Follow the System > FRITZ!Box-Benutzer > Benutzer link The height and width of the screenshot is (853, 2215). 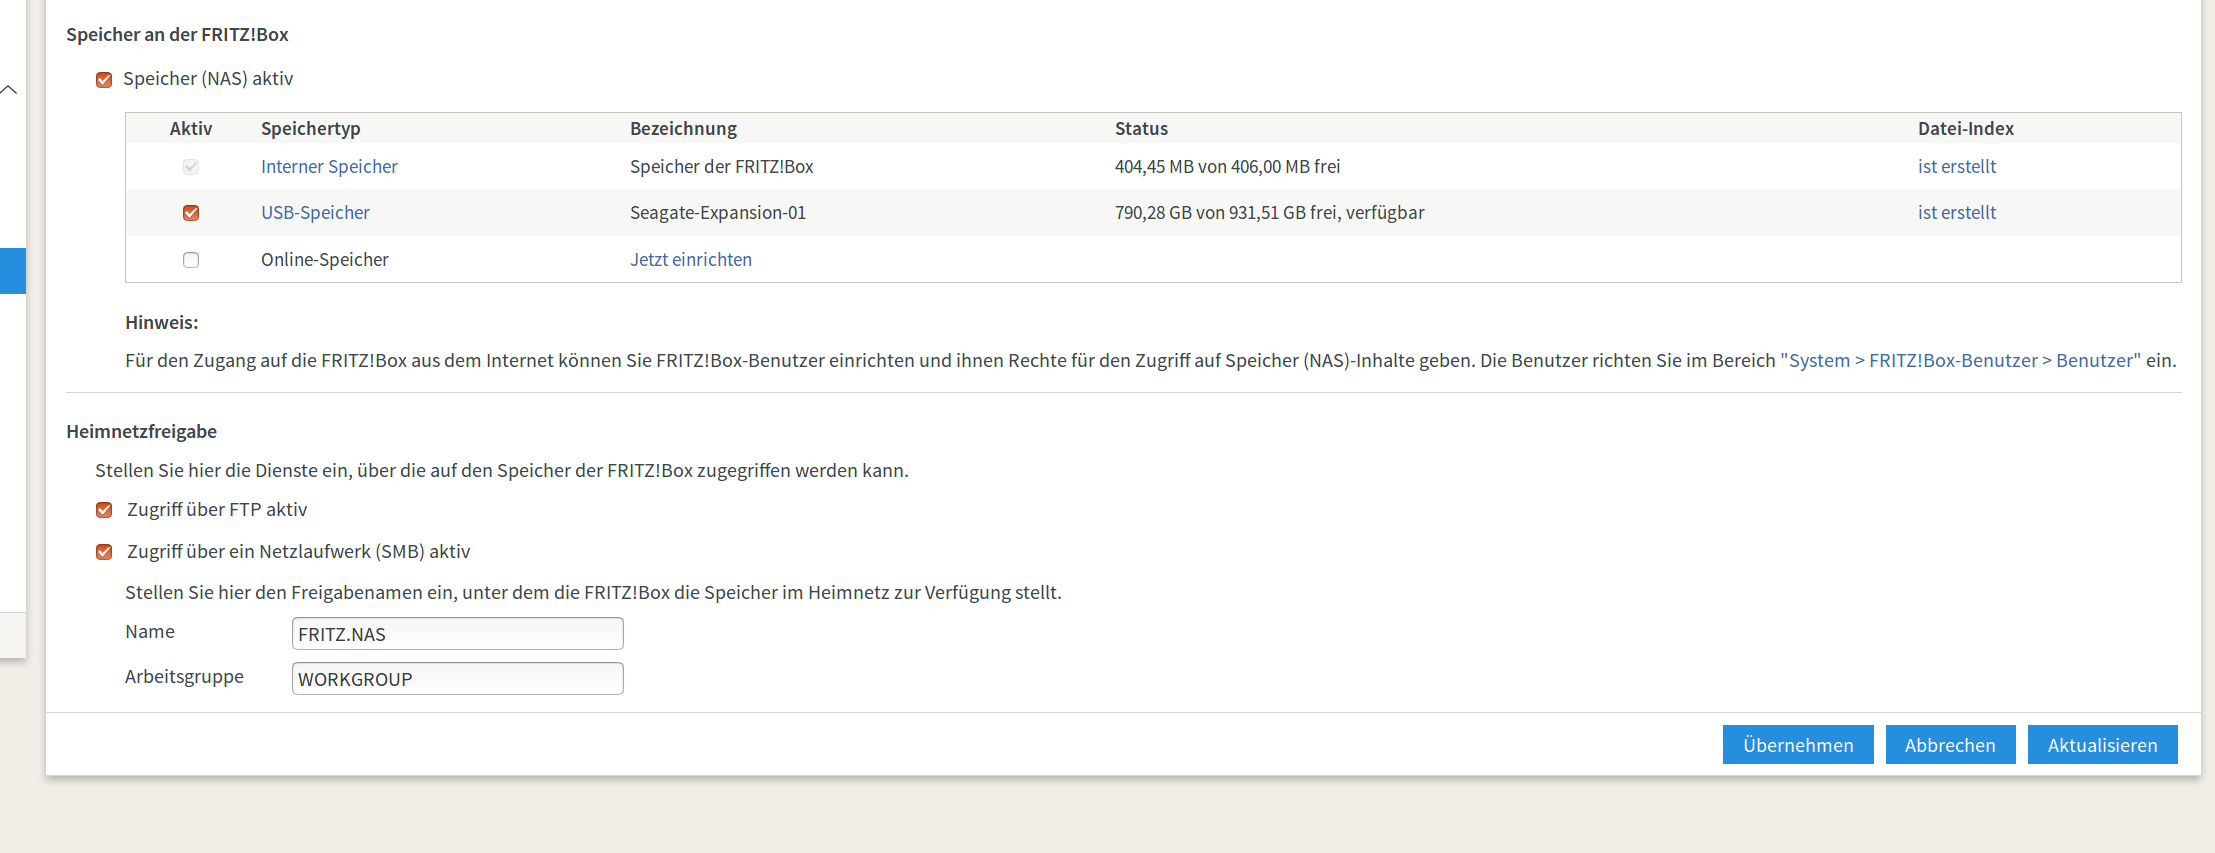pos(1960,361)
